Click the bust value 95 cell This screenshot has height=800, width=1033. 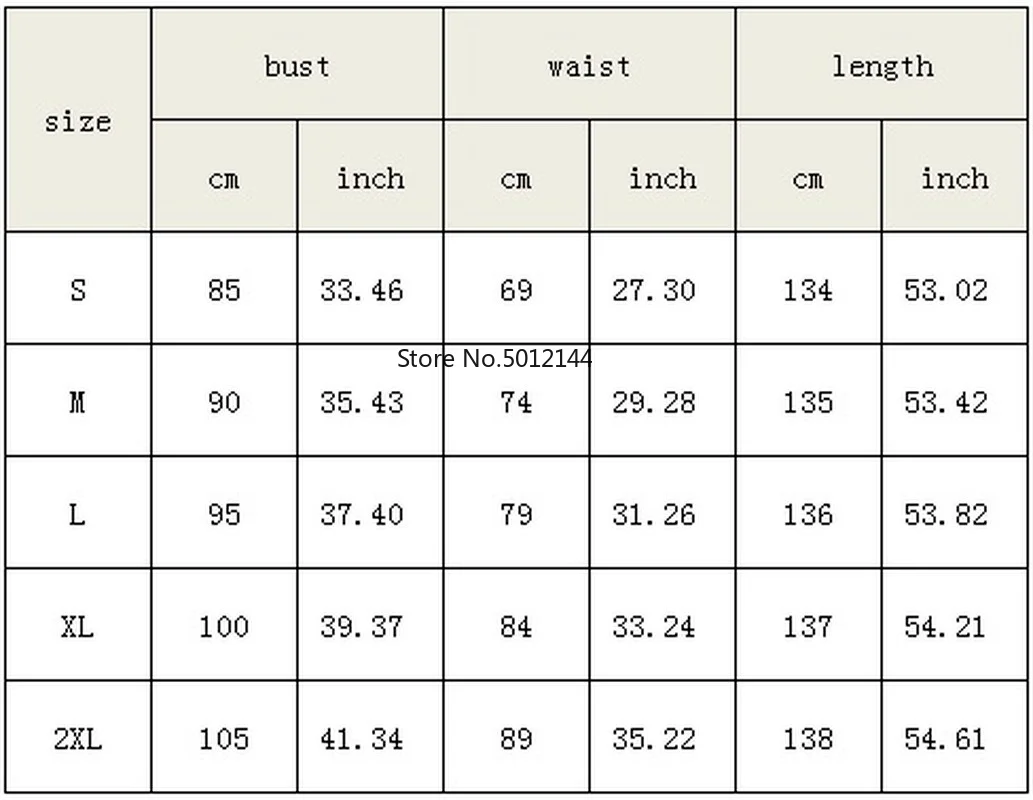coord(224,514)
